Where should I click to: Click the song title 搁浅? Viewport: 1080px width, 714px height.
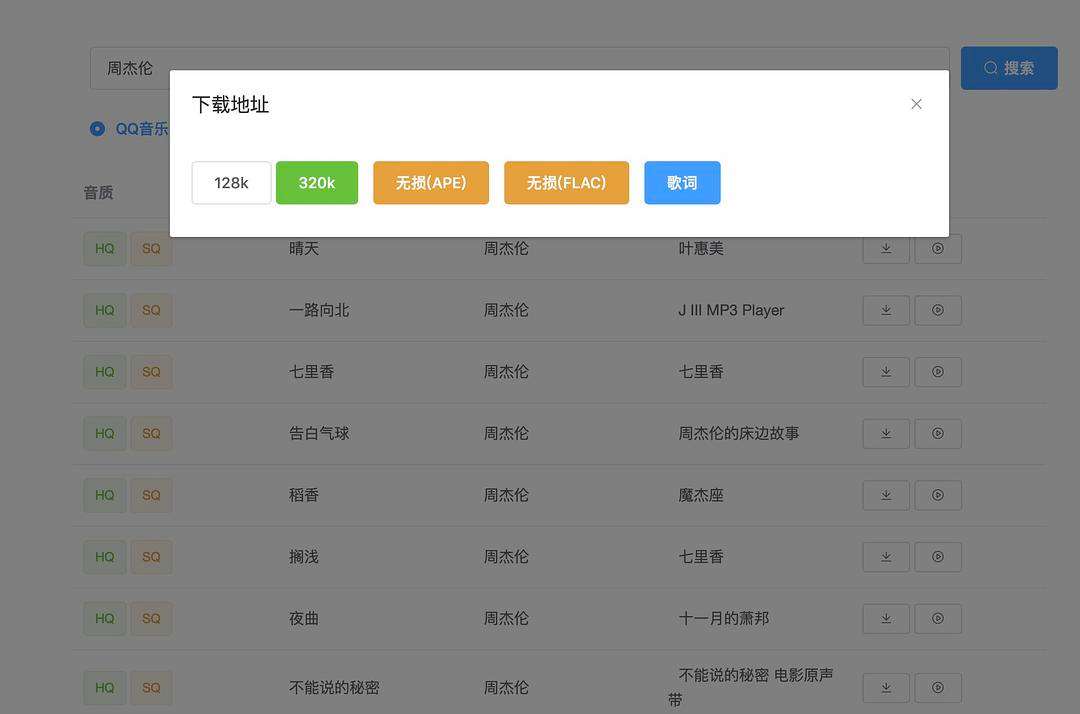[x=304, y=557]
